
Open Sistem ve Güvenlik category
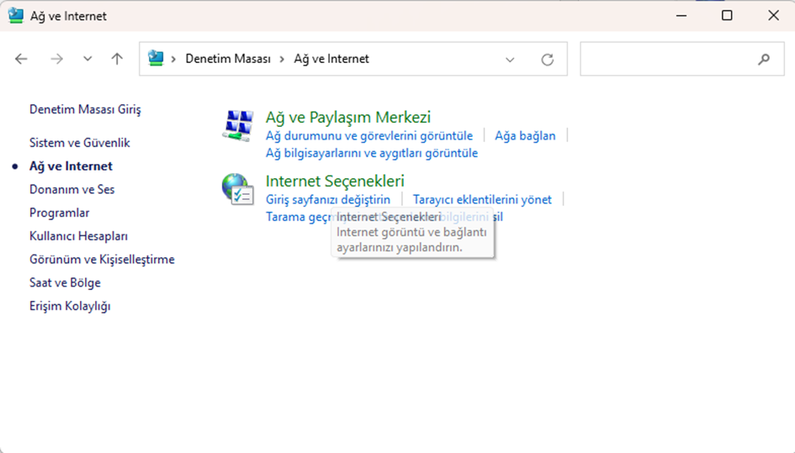pos(80,143)
